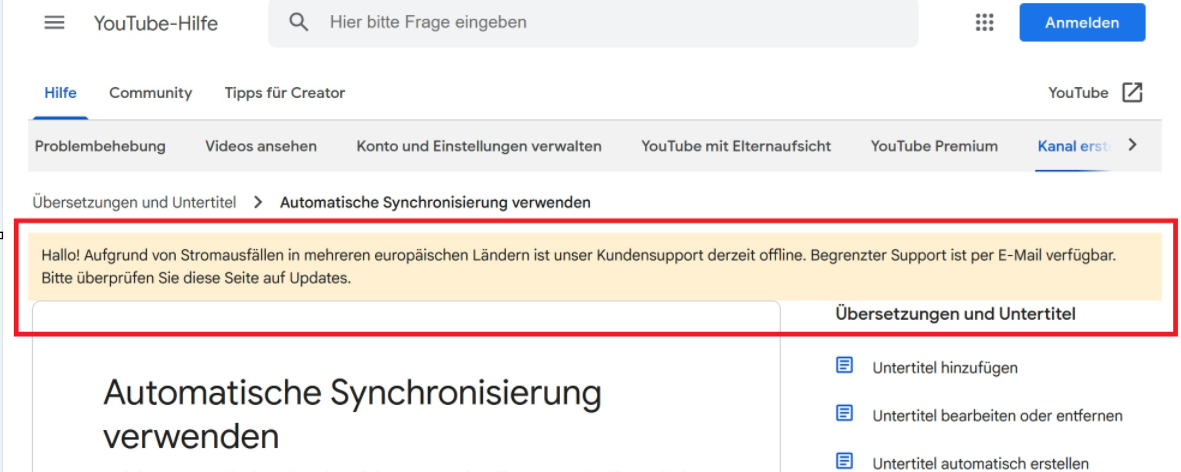Screen dimensions: 1181x472
Task: Switch to the Hilfe tab
Action: point(60,93)
